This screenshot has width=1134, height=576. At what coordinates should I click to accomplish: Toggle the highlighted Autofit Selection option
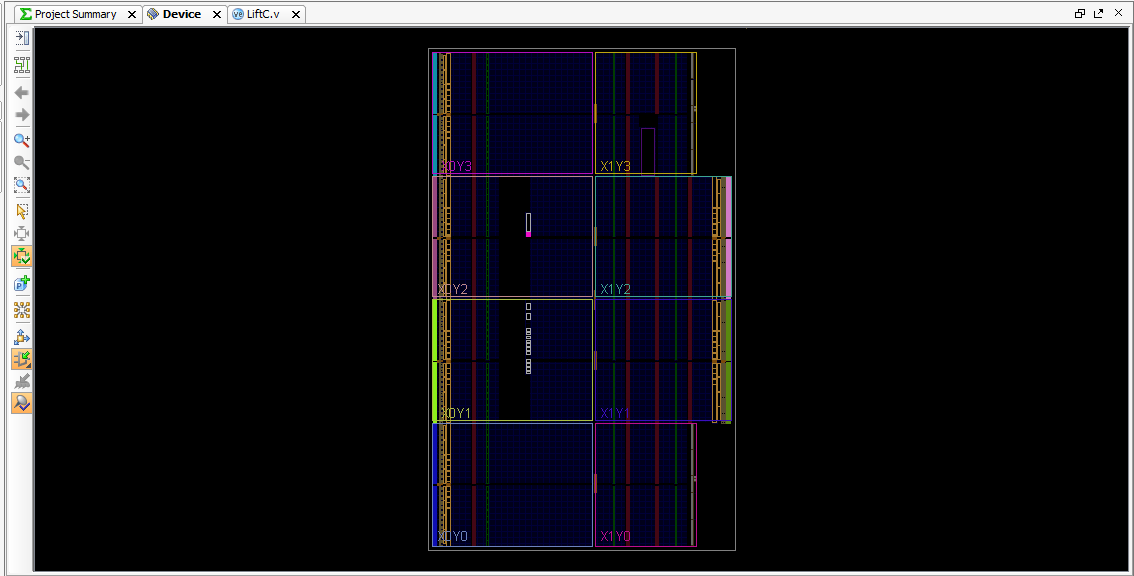[22, 256]
